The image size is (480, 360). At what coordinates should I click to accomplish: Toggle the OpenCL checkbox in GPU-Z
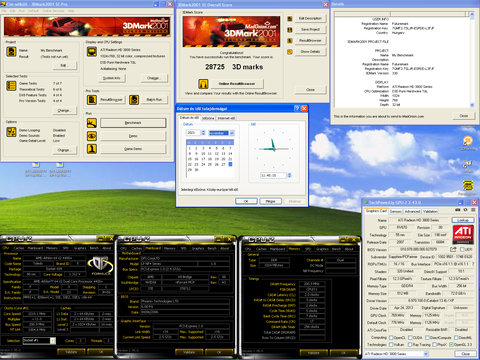tap(391, 338)
